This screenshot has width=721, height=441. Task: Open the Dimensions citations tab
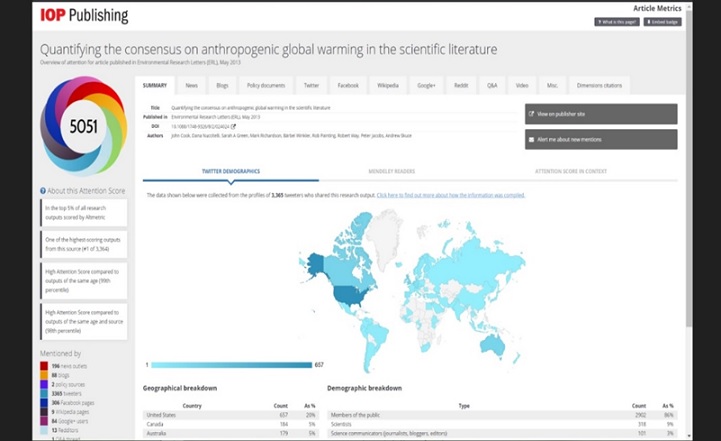click(x=602, y=86)
